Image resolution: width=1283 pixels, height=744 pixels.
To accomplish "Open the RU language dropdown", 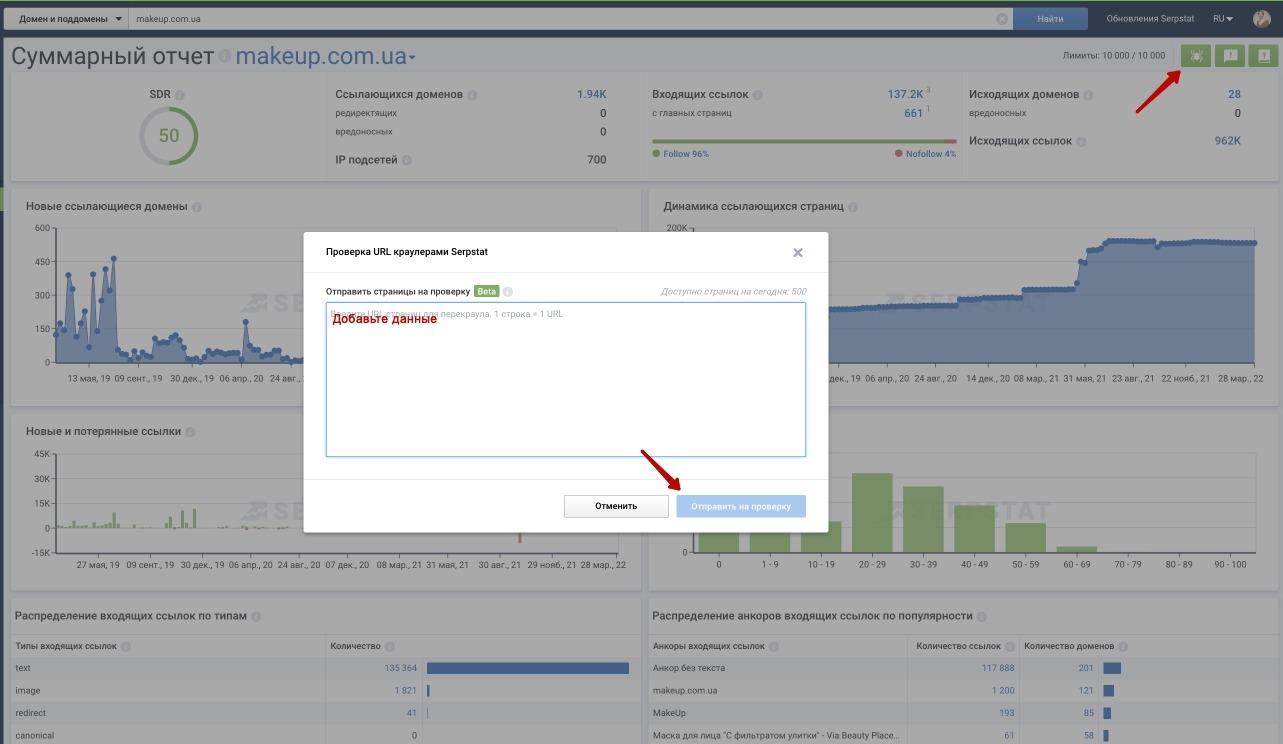I will pyautogui.click(x=1223, y=19).
